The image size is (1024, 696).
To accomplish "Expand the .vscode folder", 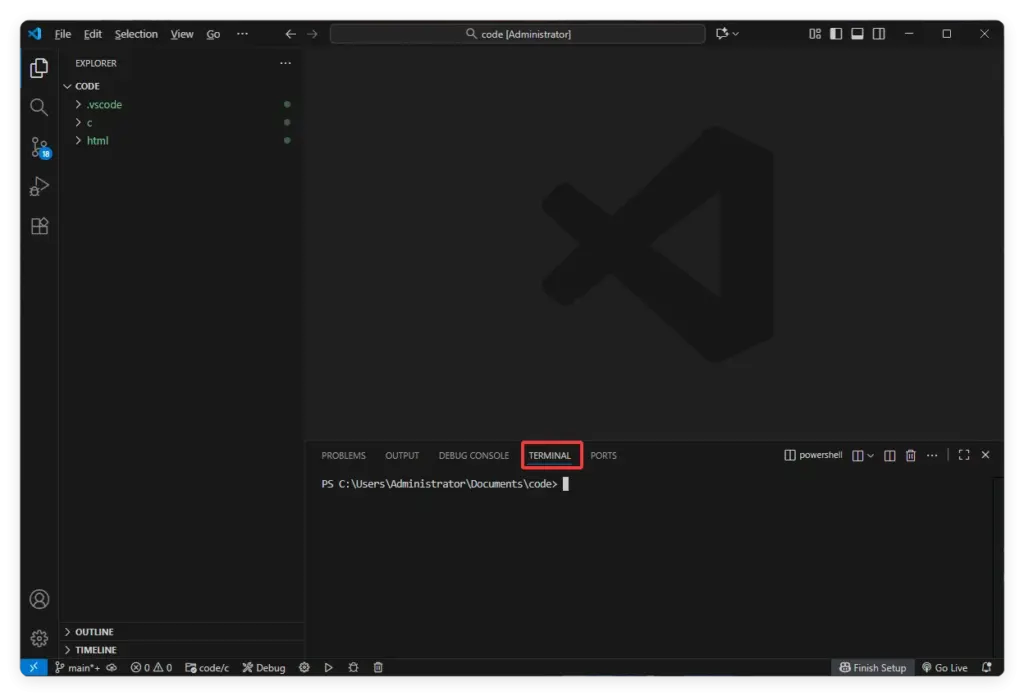I will (x=104, y=104).
